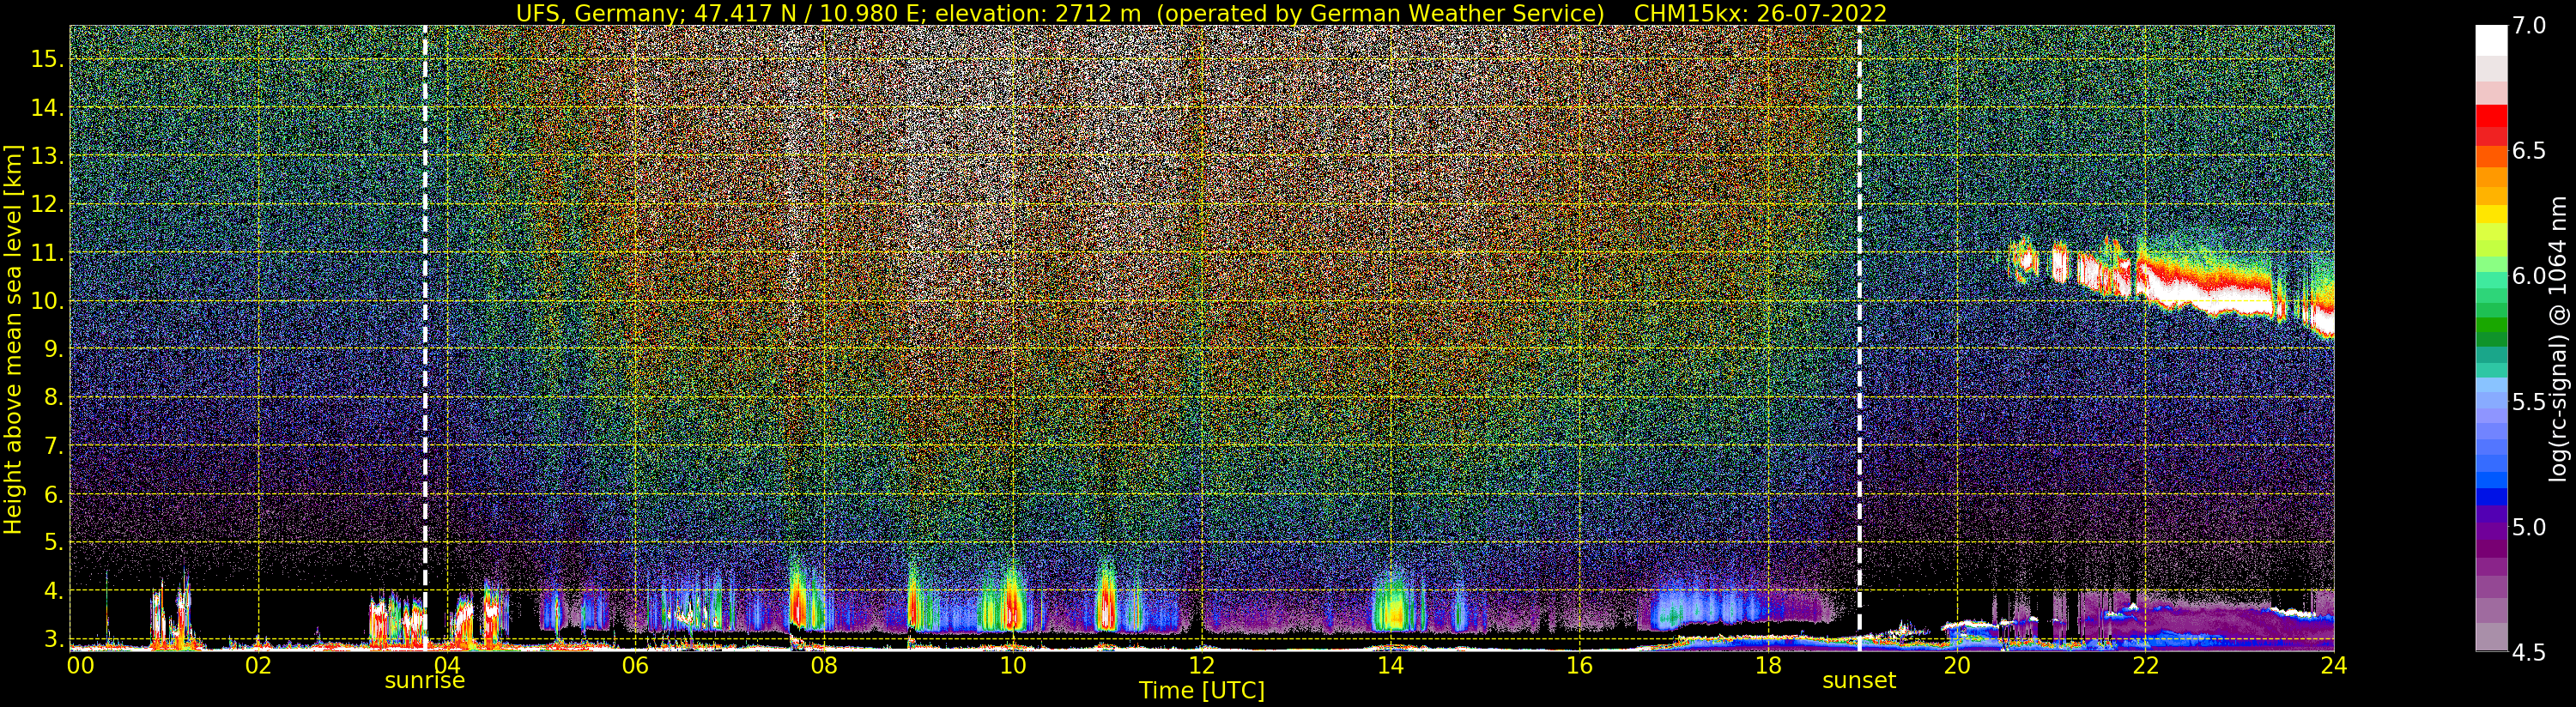Click the "11." height axis tick label

click(47, 253)
